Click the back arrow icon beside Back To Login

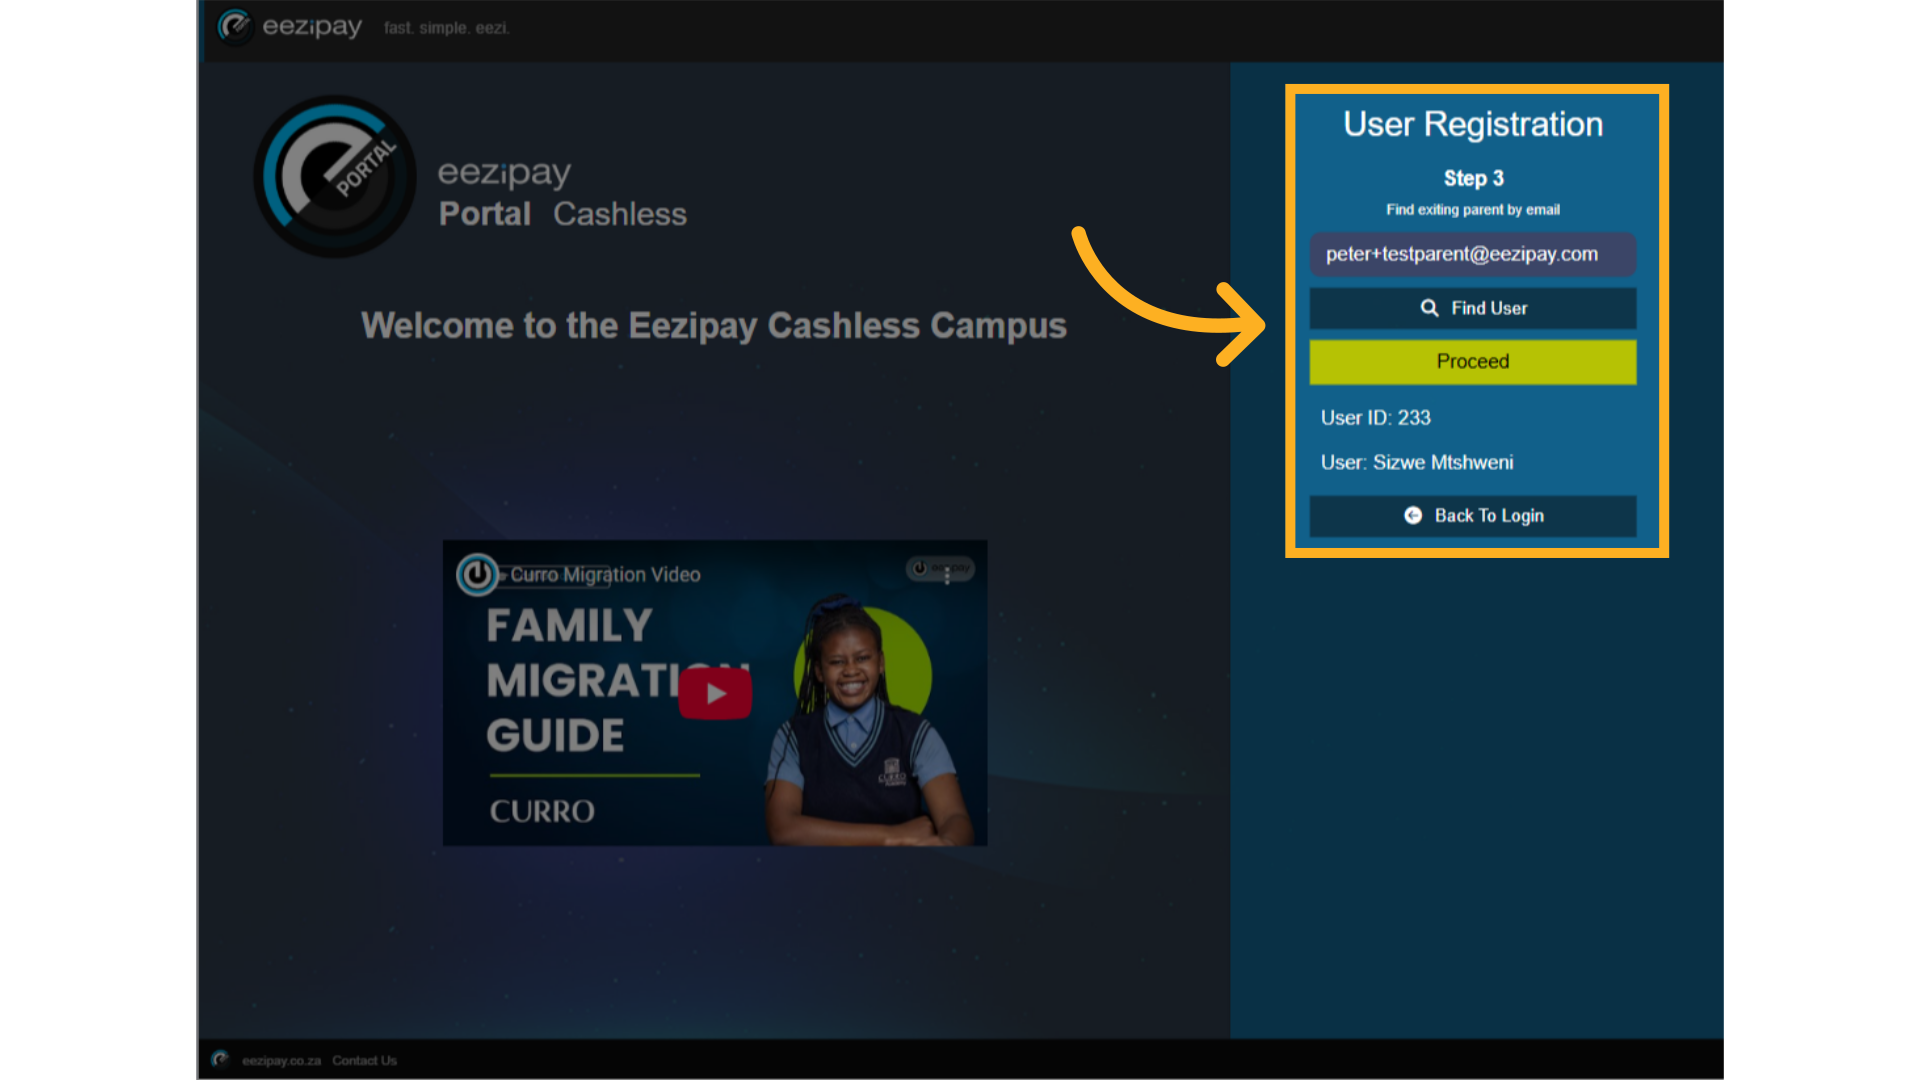(1413, 515)
